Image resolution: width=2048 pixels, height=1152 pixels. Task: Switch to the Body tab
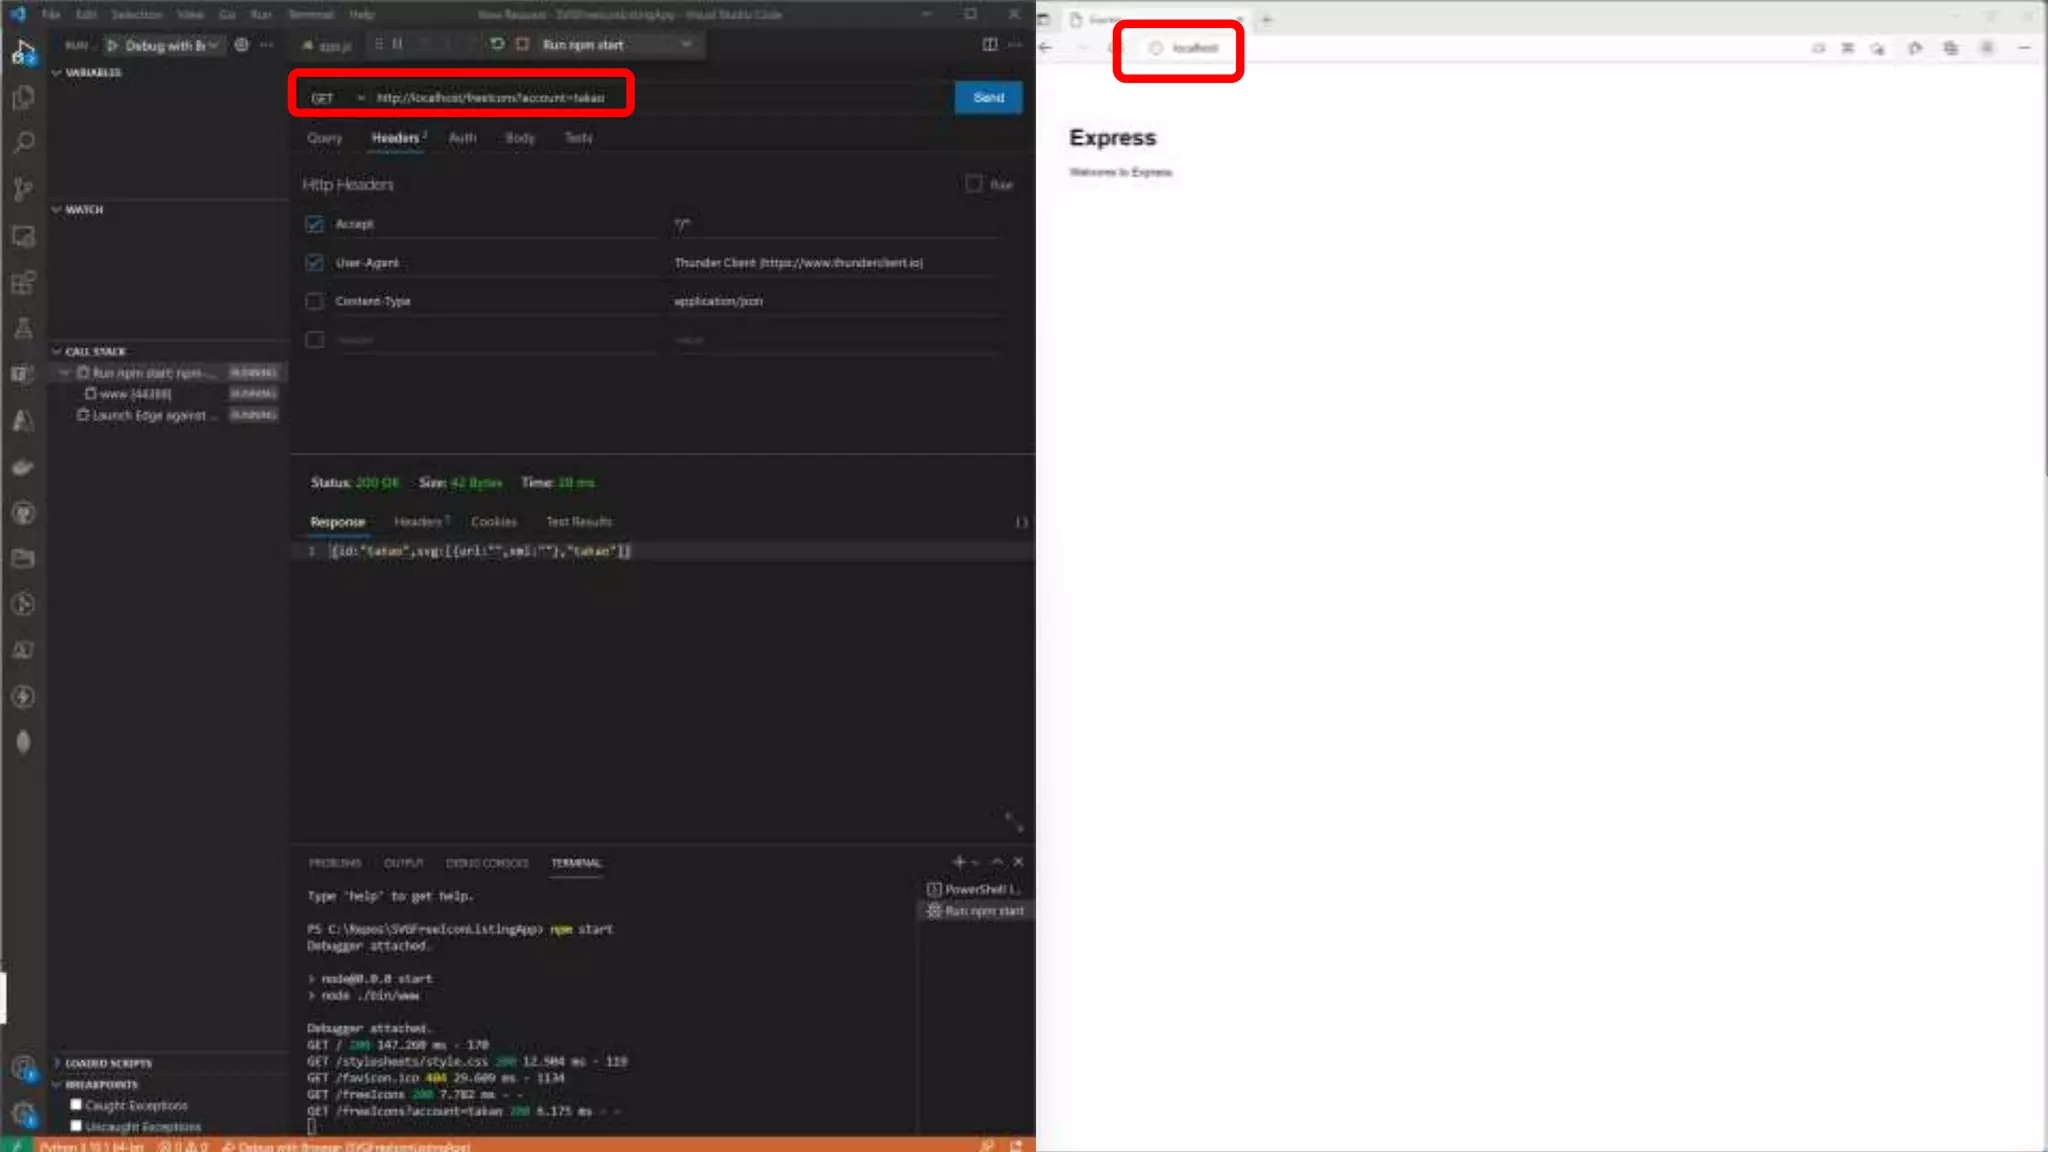coord(519,138)
